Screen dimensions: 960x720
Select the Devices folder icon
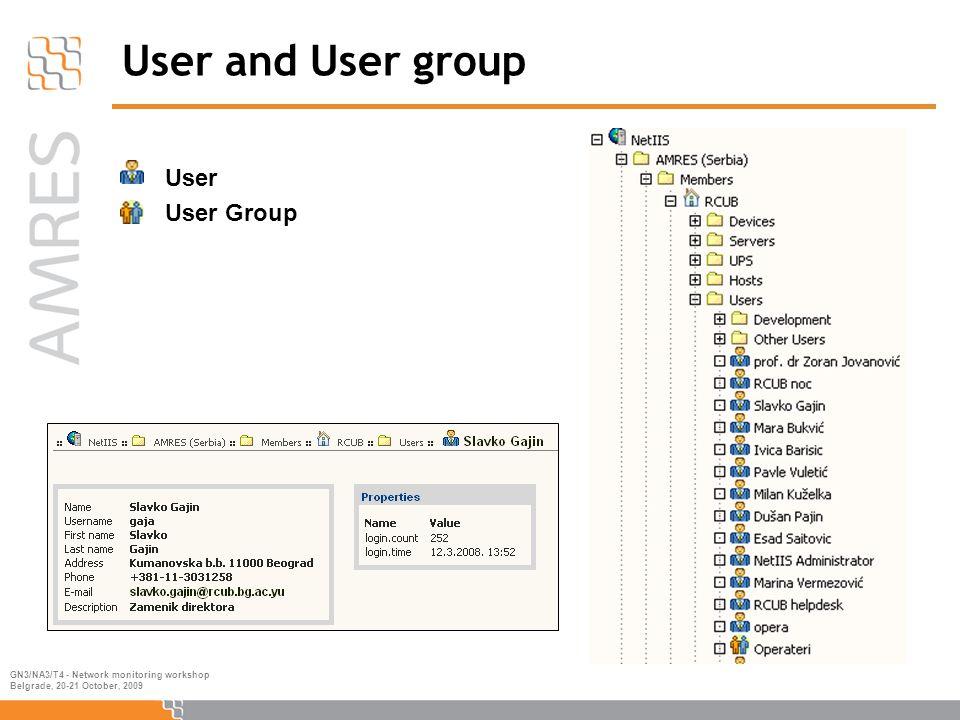[714, 220]
